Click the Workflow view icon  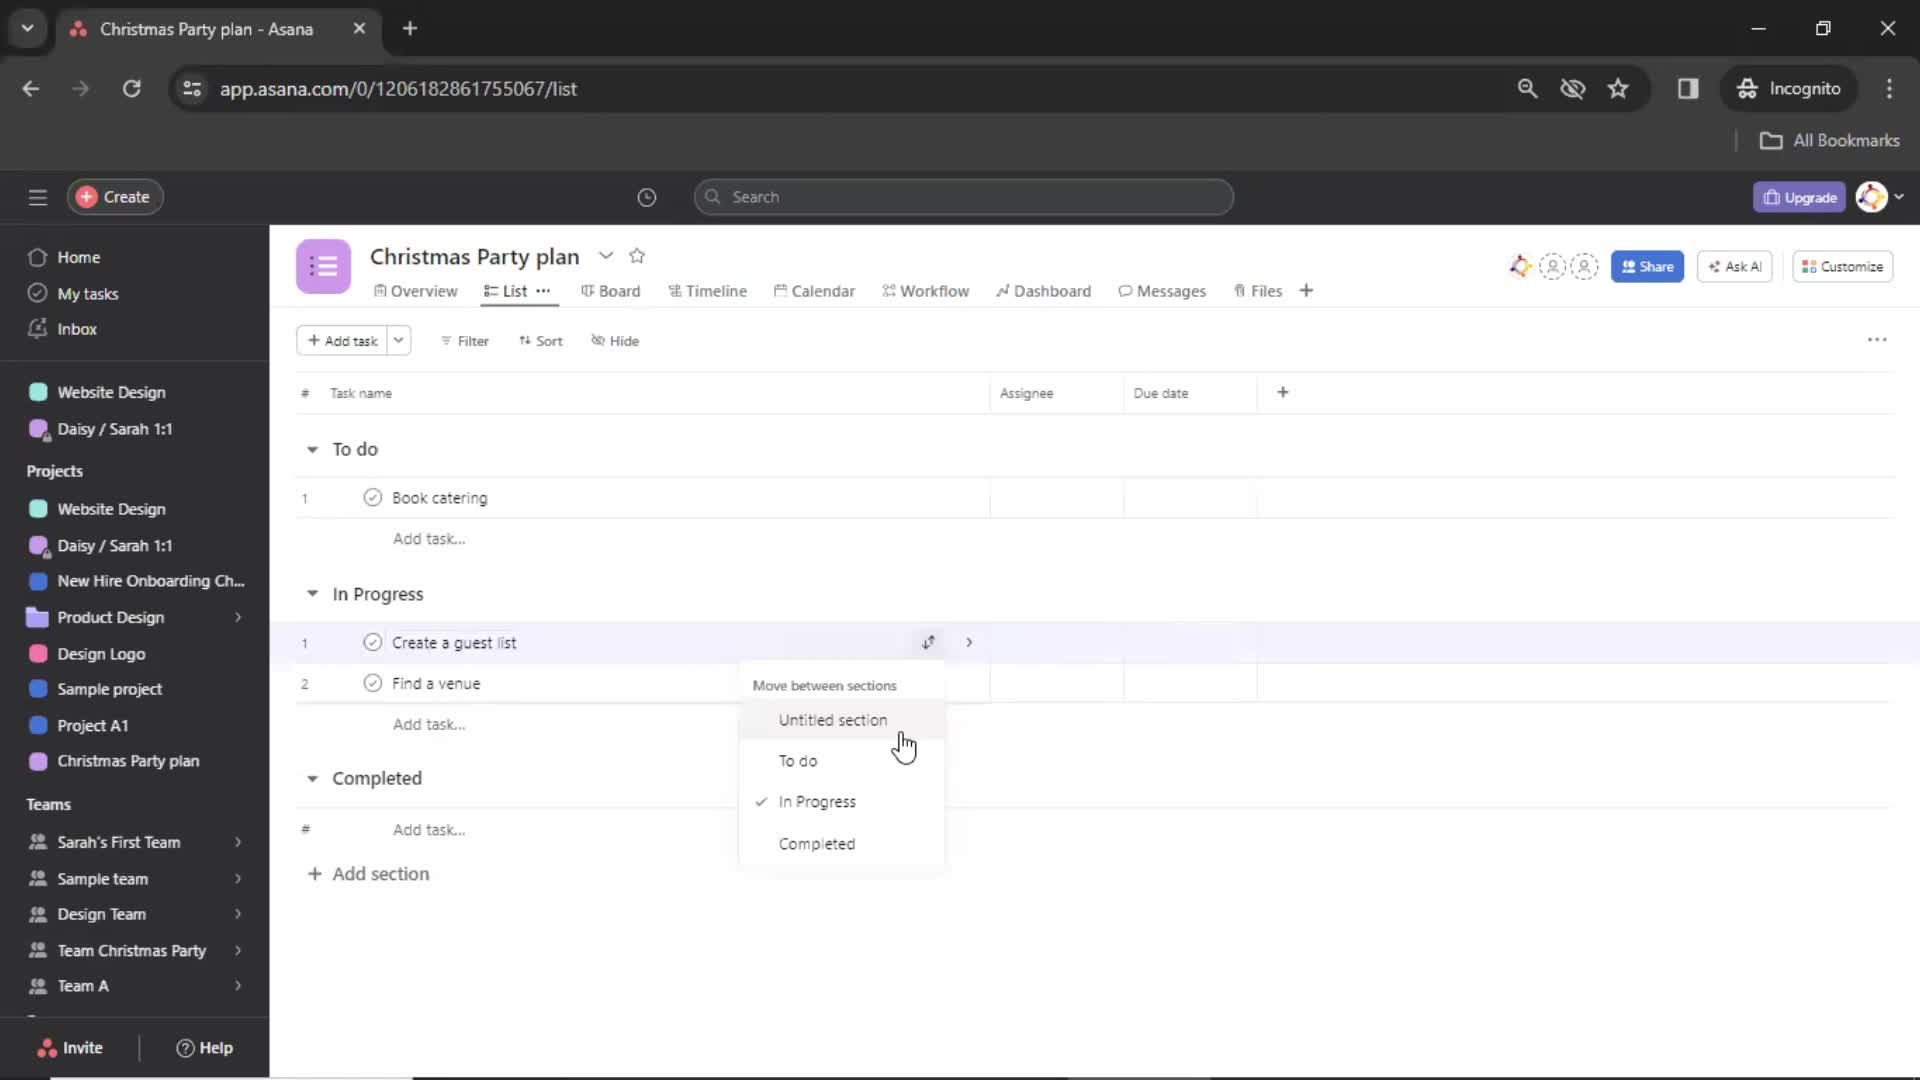tap(891, 290)
